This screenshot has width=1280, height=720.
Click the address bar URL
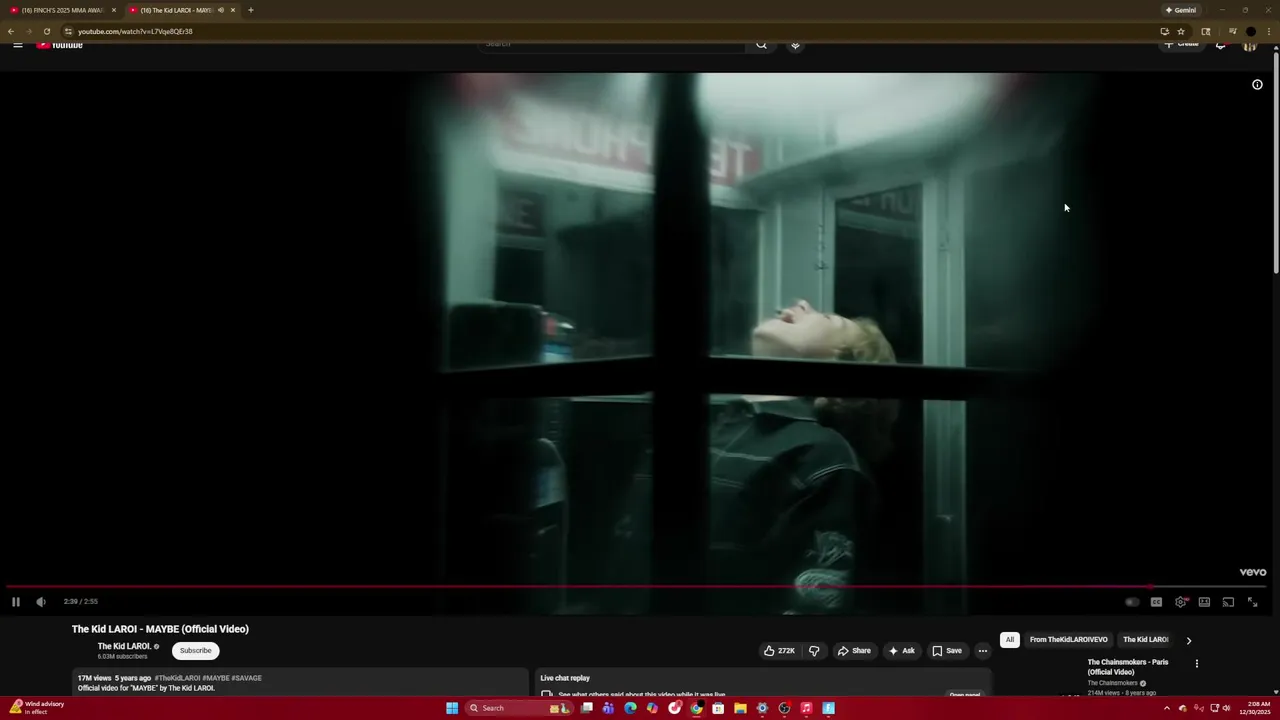pyautogui.click(x=136, y=31)
